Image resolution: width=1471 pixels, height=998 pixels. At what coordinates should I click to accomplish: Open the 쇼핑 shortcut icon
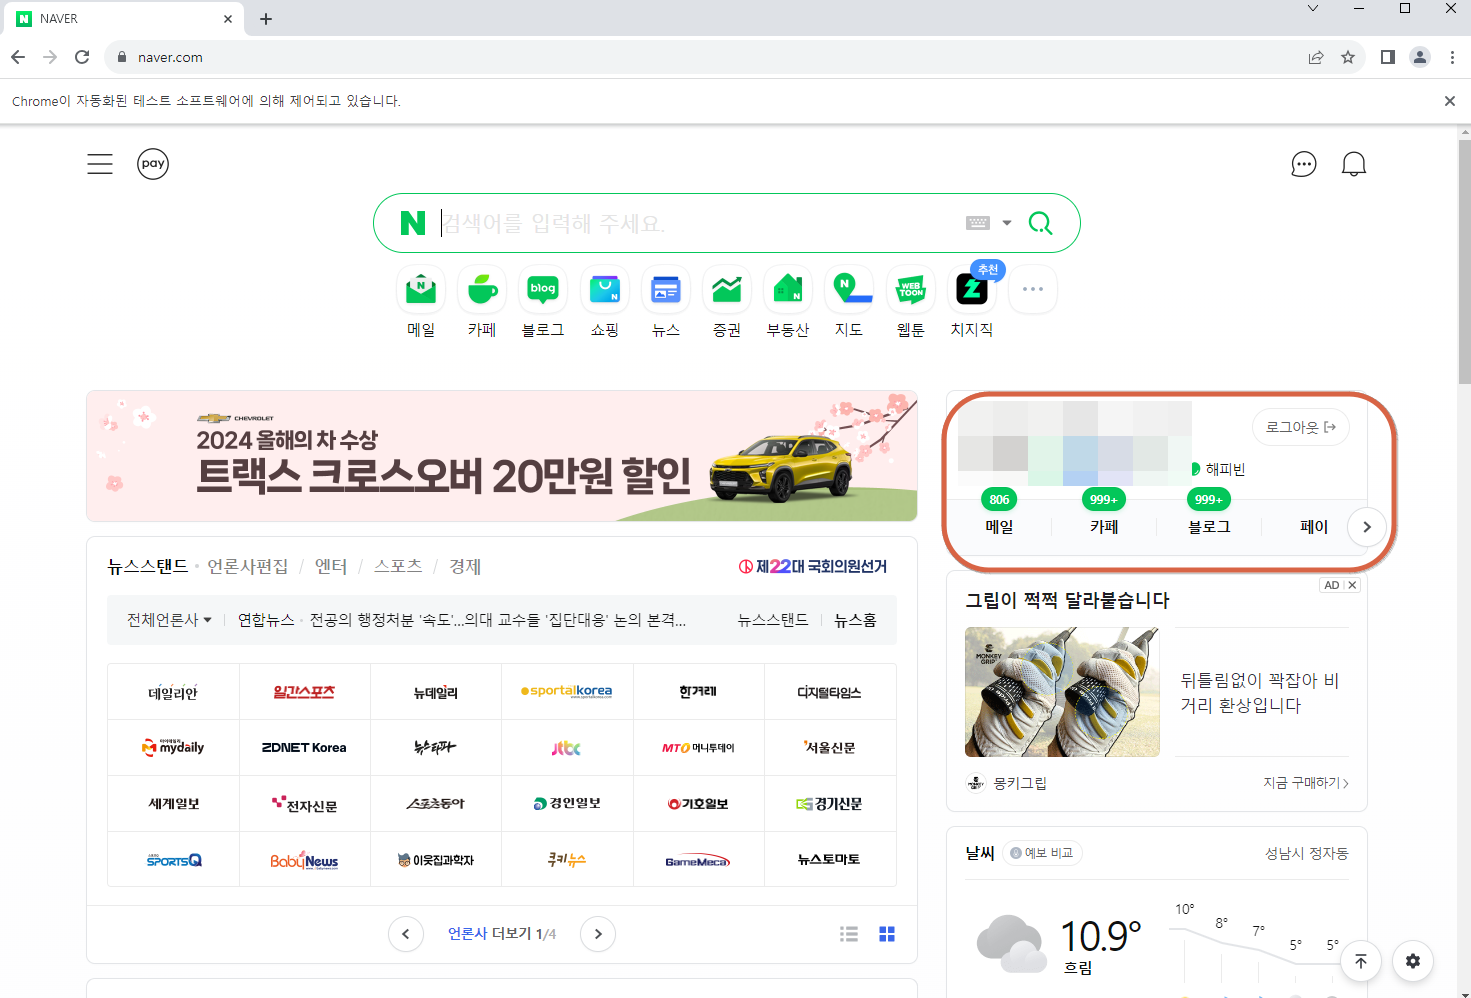click(605, 290)
